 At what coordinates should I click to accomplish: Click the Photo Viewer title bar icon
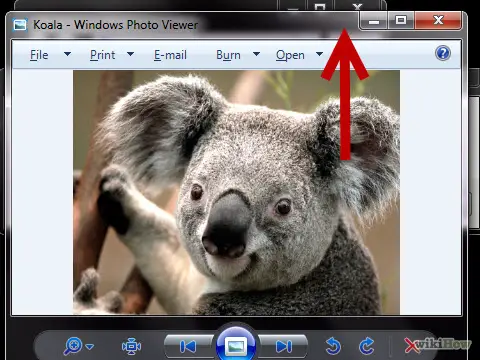(20, 25)
